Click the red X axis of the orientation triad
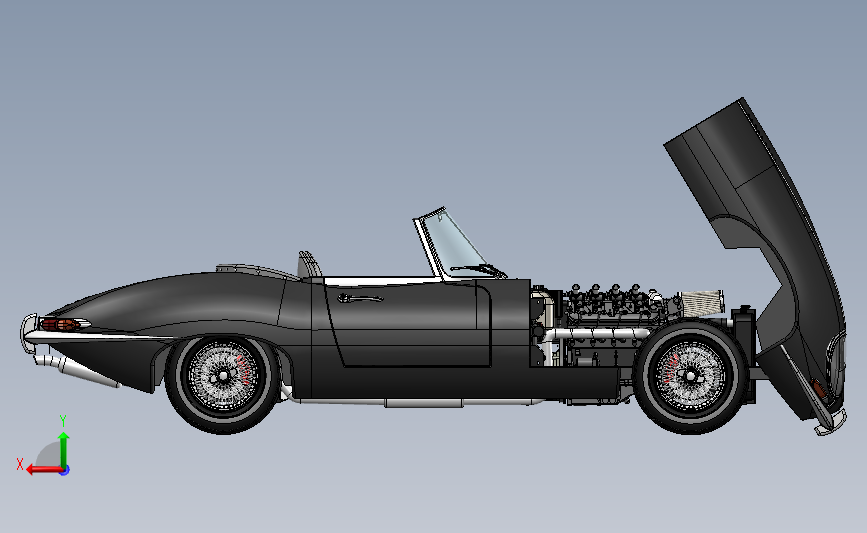This screenshot has width=867, height=533. [43, 470]
